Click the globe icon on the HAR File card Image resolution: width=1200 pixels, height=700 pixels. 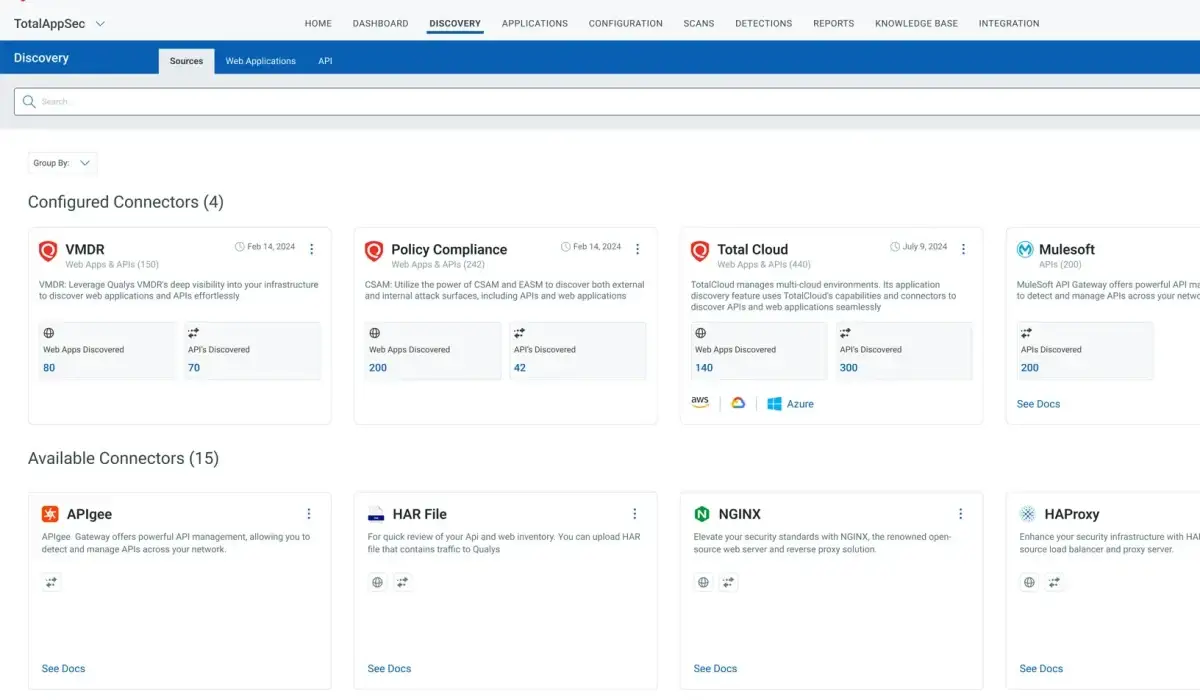(x=377, y=582)
